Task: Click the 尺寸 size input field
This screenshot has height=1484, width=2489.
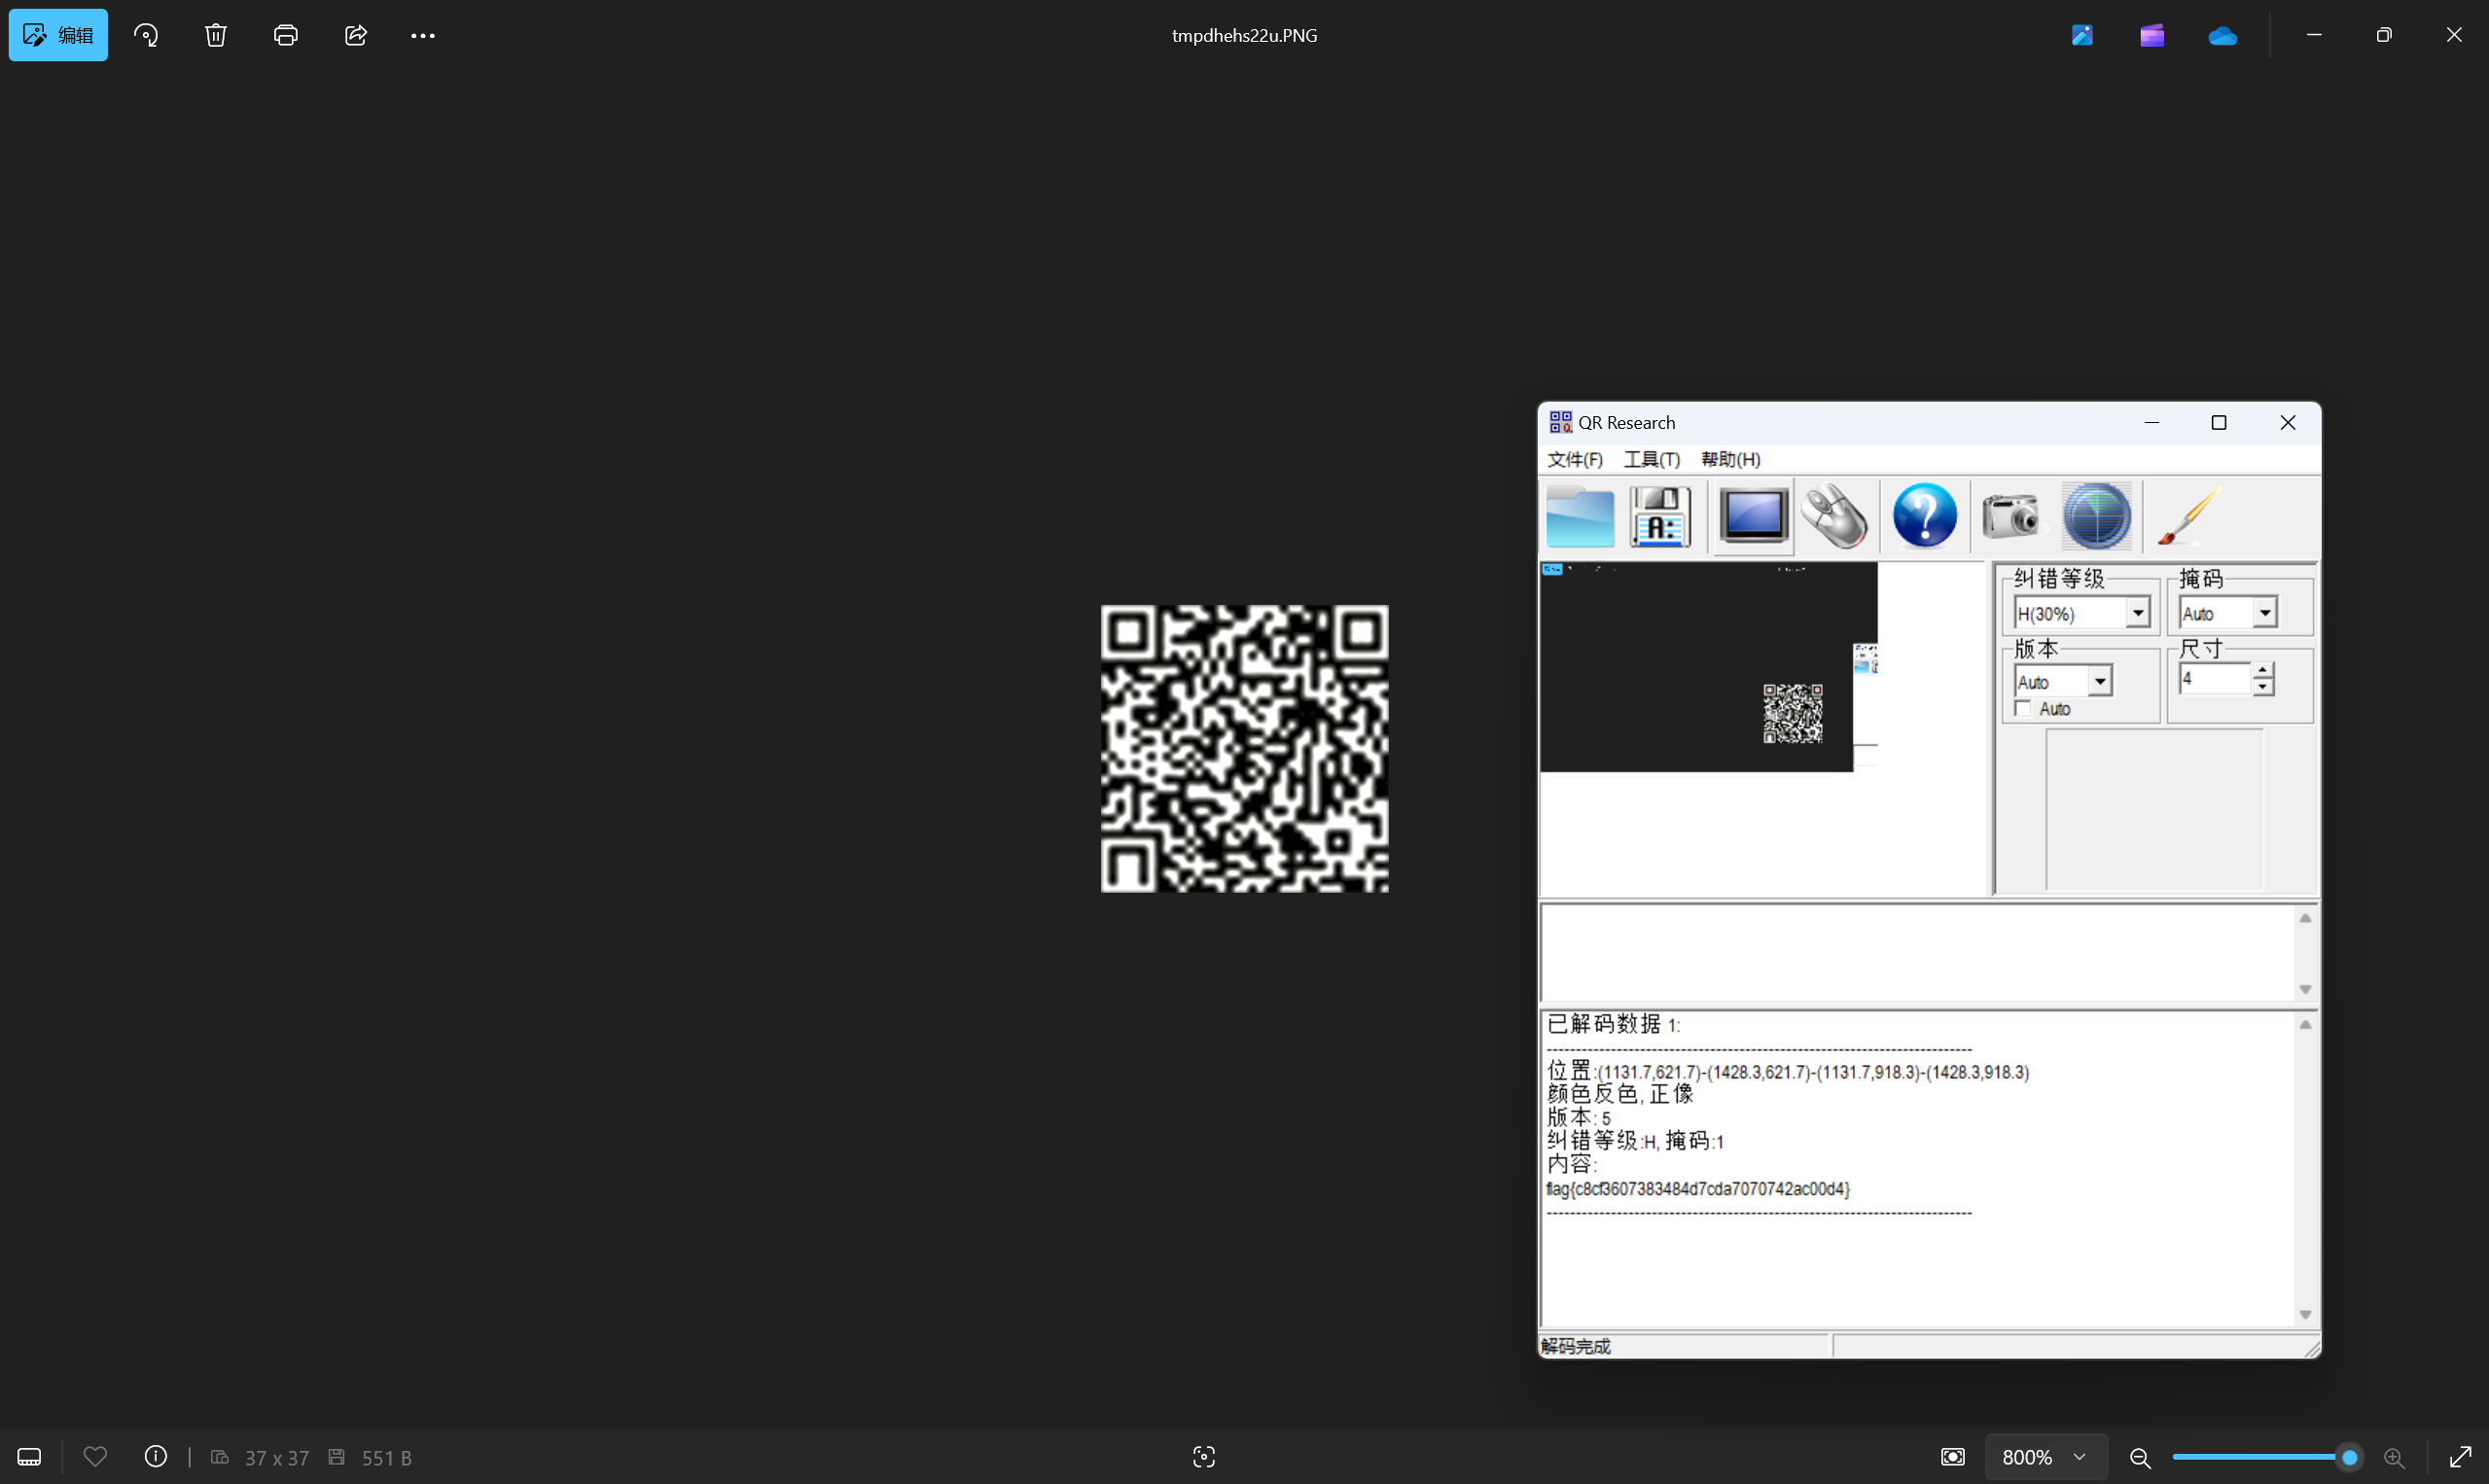Action: tap(2216, 679)
